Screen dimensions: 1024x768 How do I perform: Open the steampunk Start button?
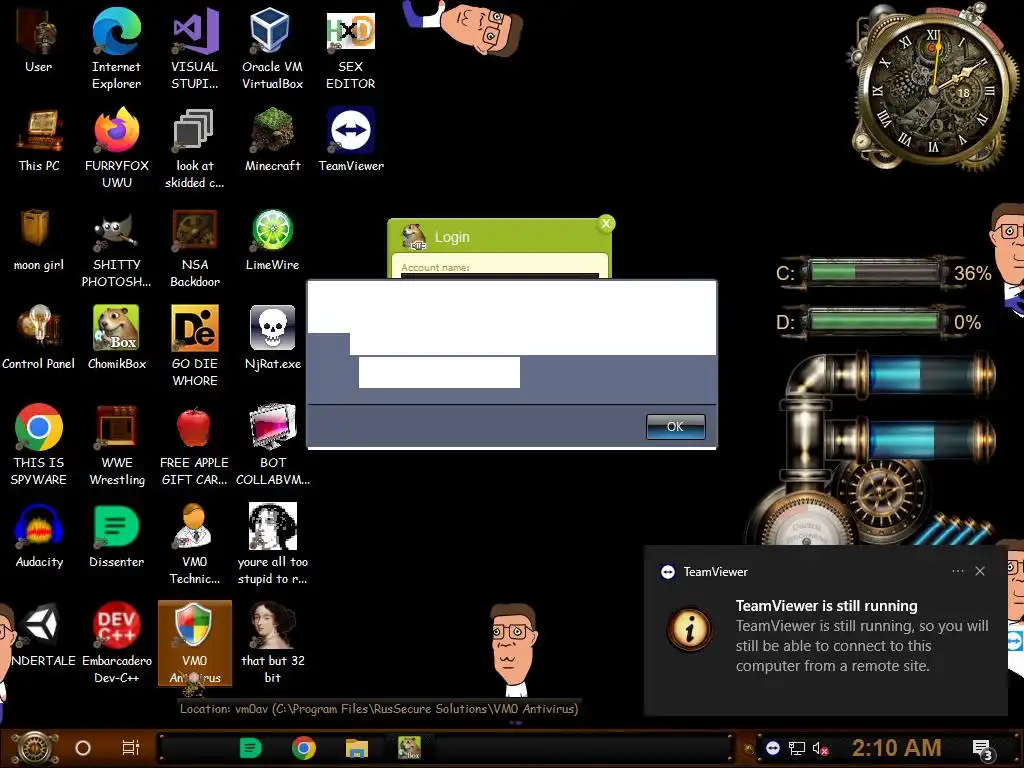click(35, 748)
